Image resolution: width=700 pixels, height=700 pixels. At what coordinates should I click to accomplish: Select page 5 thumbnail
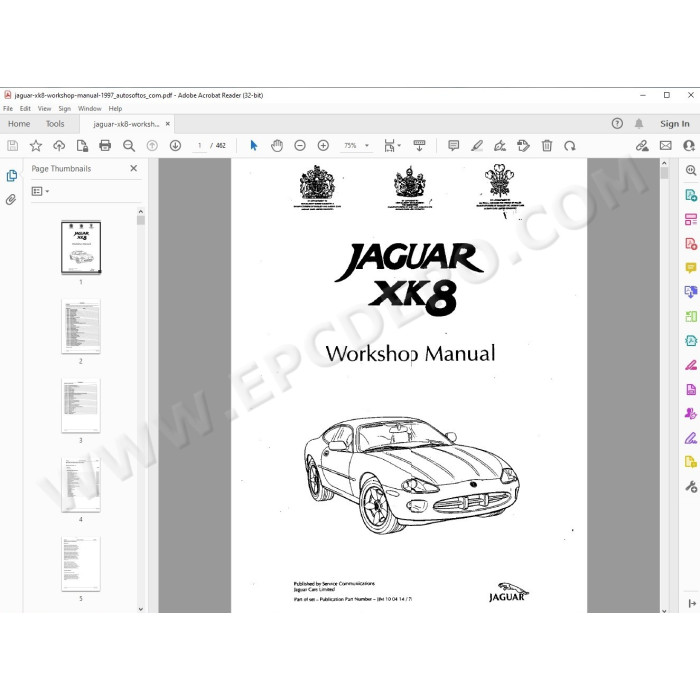pyautogui.click(x=81, y=564)
